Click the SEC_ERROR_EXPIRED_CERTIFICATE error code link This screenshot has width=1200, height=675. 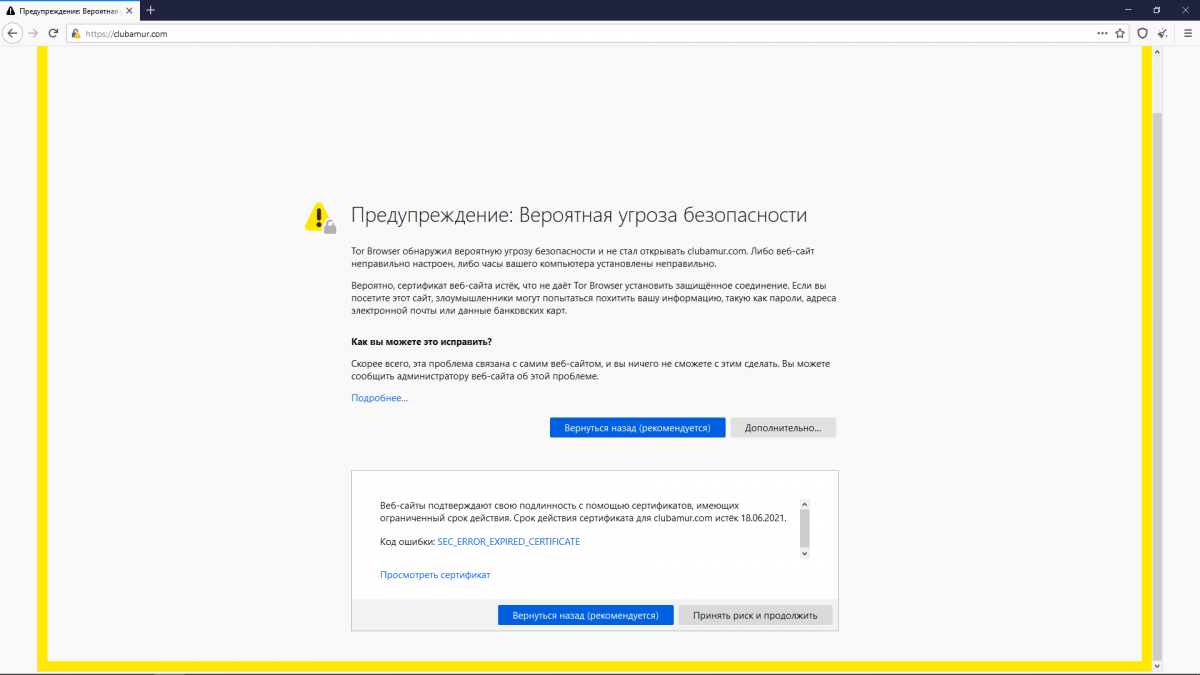(x=508, y=542)
